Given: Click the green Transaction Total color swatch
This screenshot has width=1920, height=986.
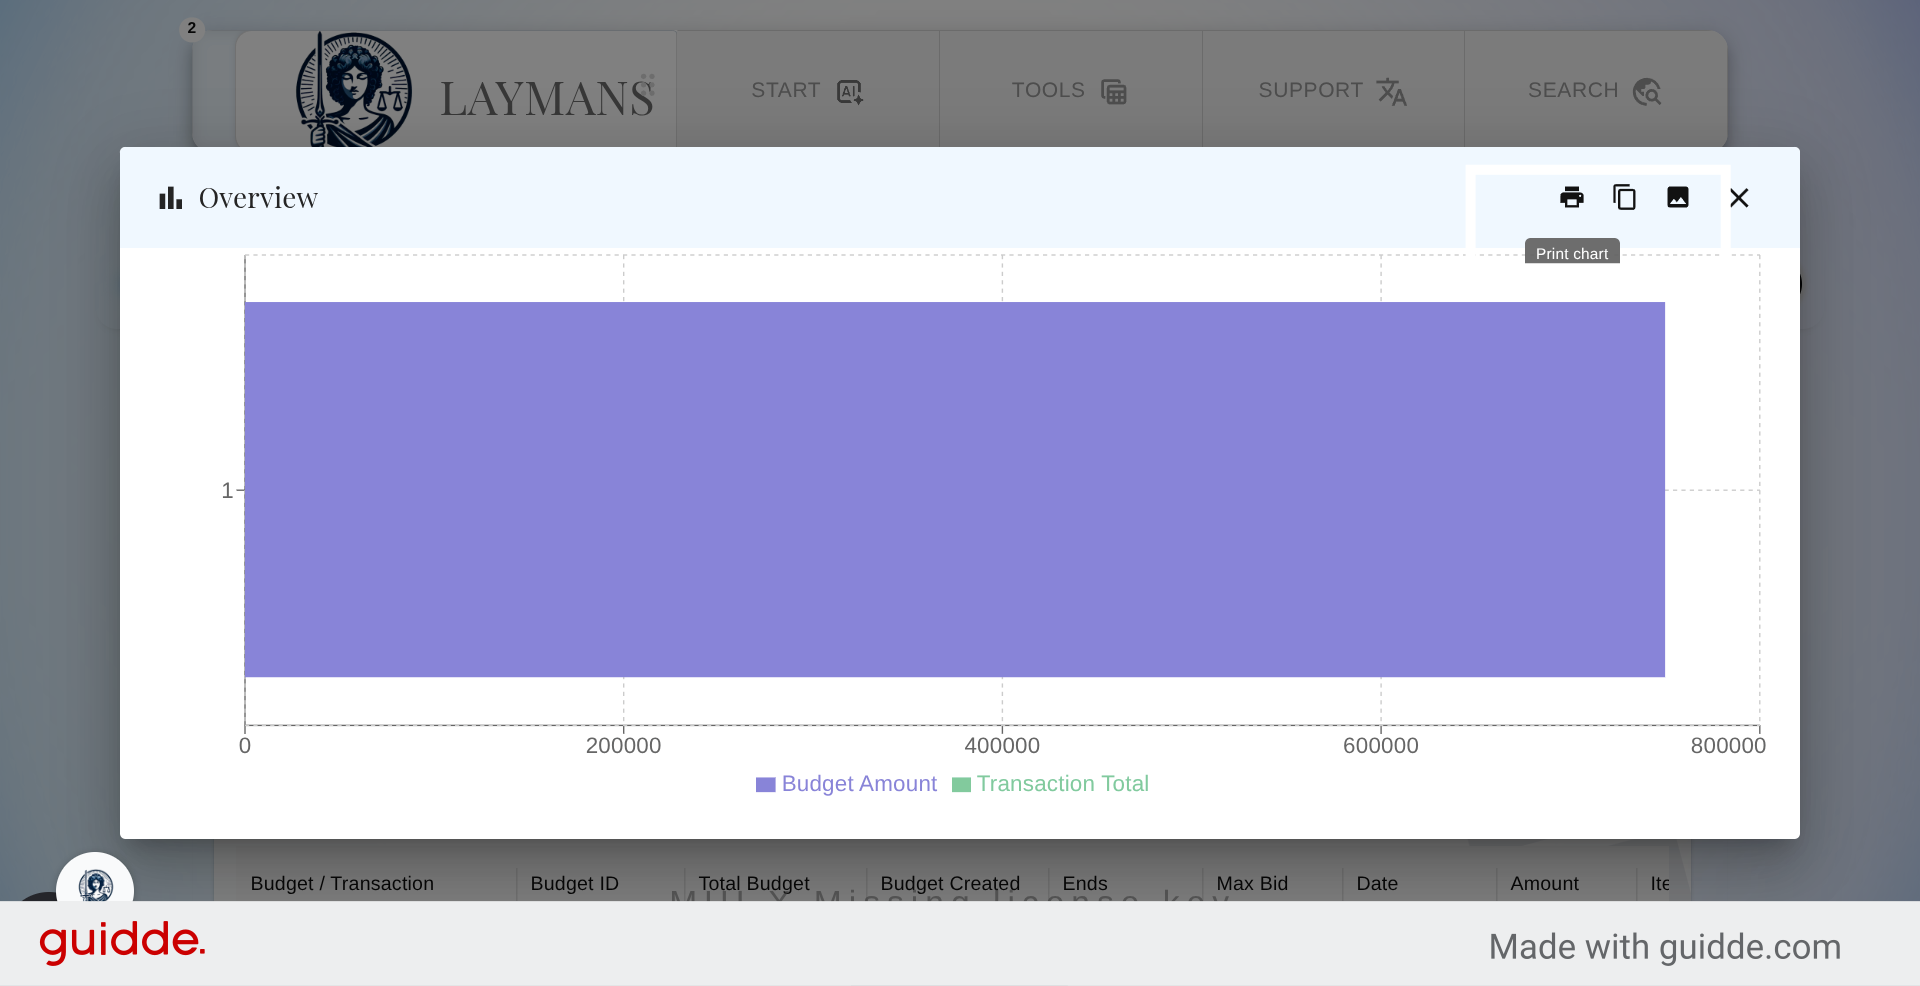Looking at the screenshot, I should (962, 784).
